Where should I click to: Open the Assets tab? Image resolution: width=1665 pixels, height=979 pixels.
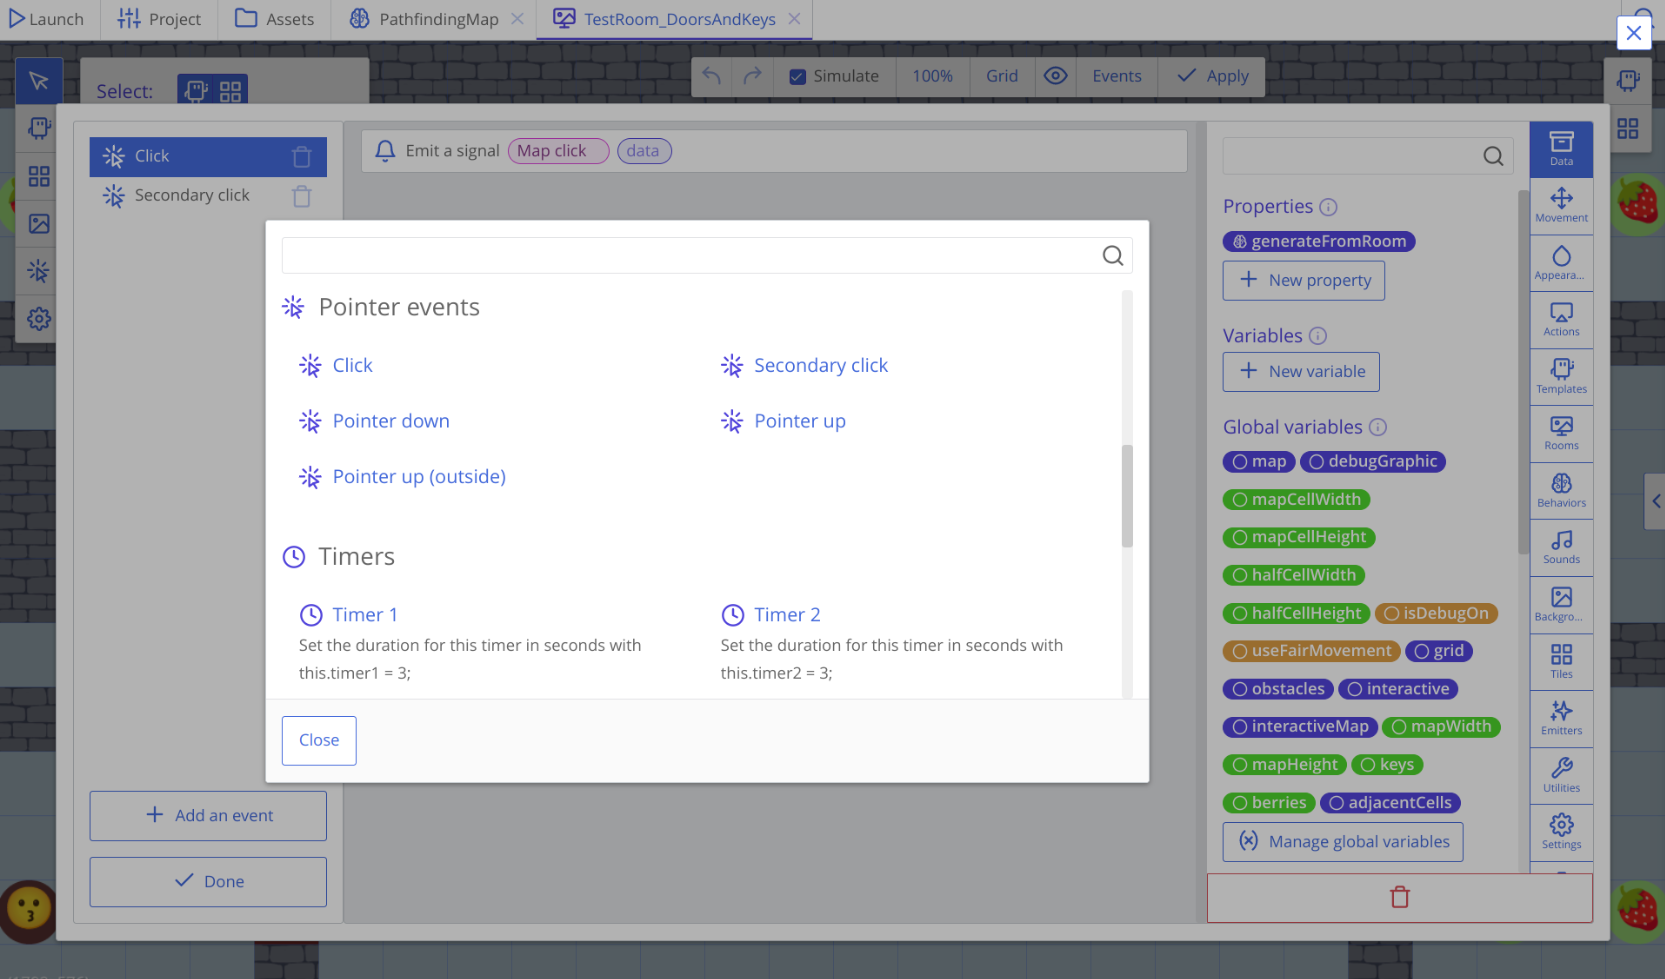[274, 19]
